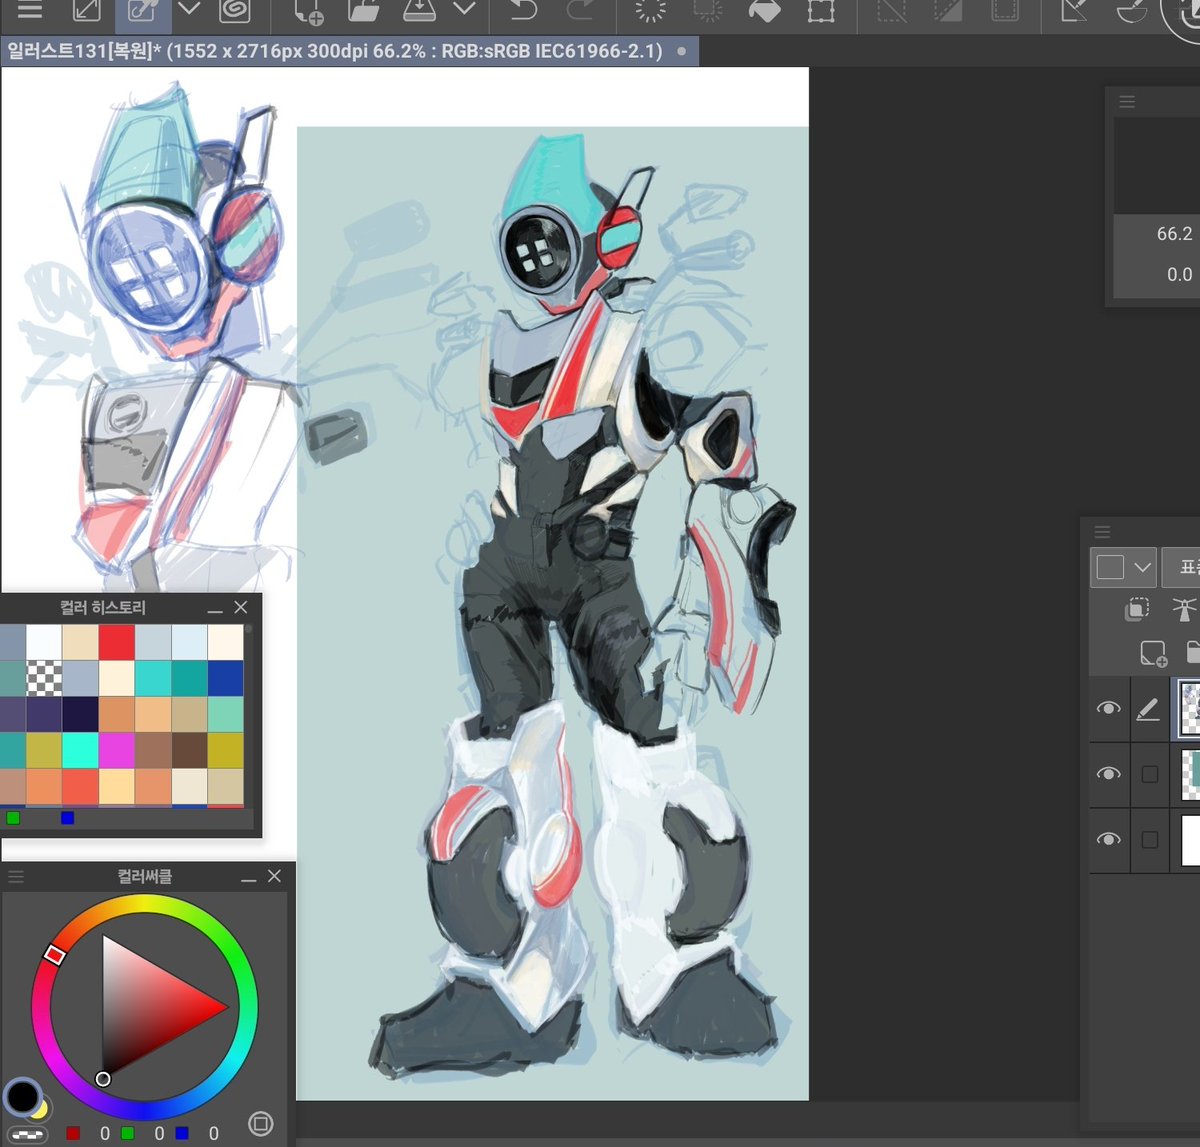
Task: Click the triangle picker's black corner handle
Action: (103, 1078)
